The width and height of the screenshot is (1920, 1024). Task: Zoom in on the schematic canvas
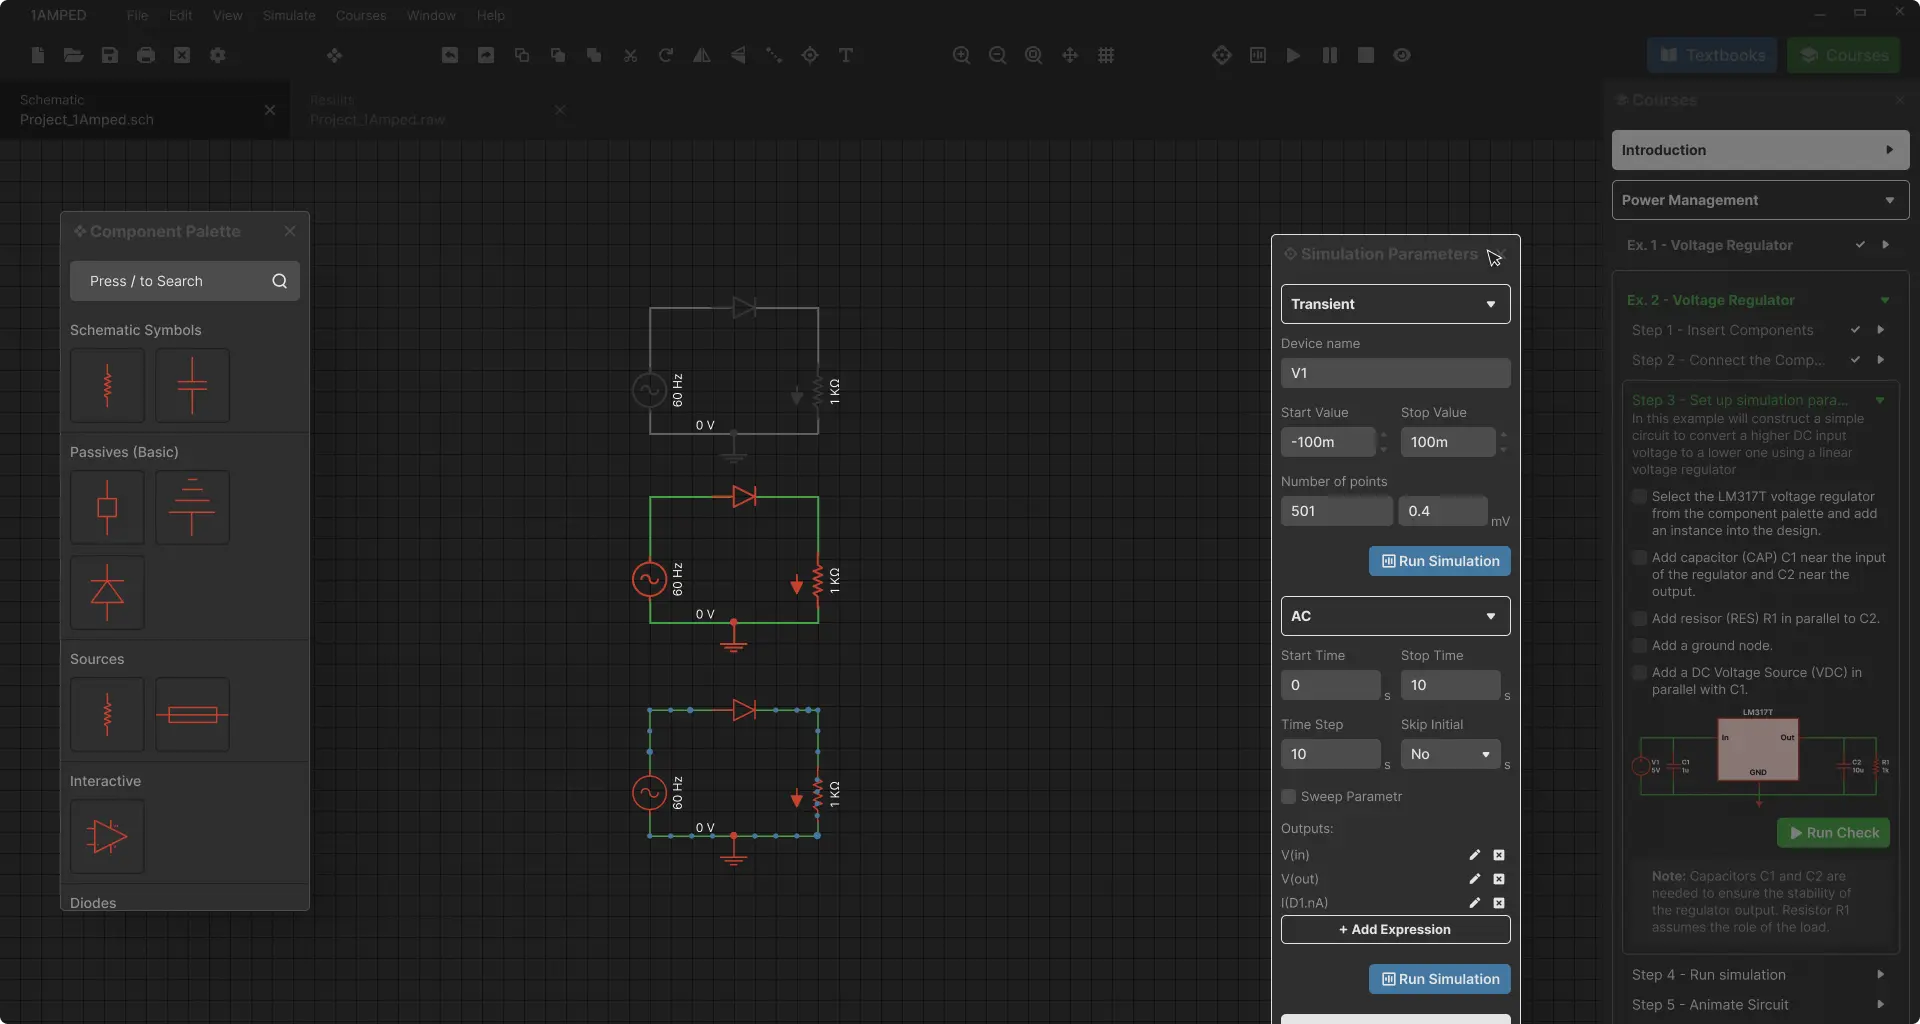tap(962, 55)
